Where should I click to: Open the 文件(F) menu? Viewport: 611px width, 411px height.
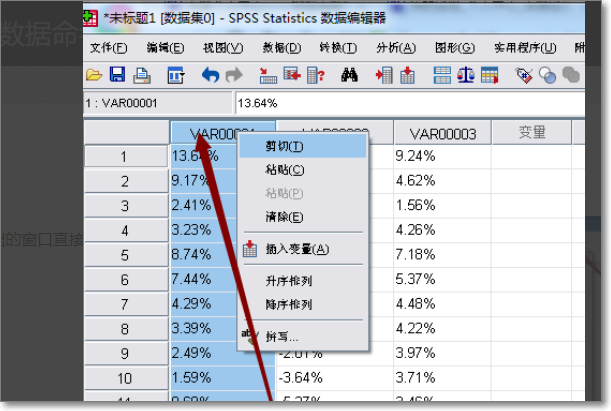coord(108,48)
